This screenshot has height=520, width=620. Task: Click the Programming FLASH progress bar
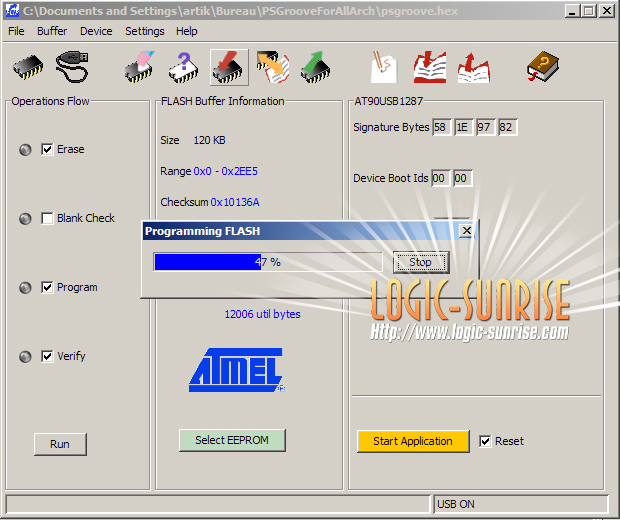pos(267,262)
